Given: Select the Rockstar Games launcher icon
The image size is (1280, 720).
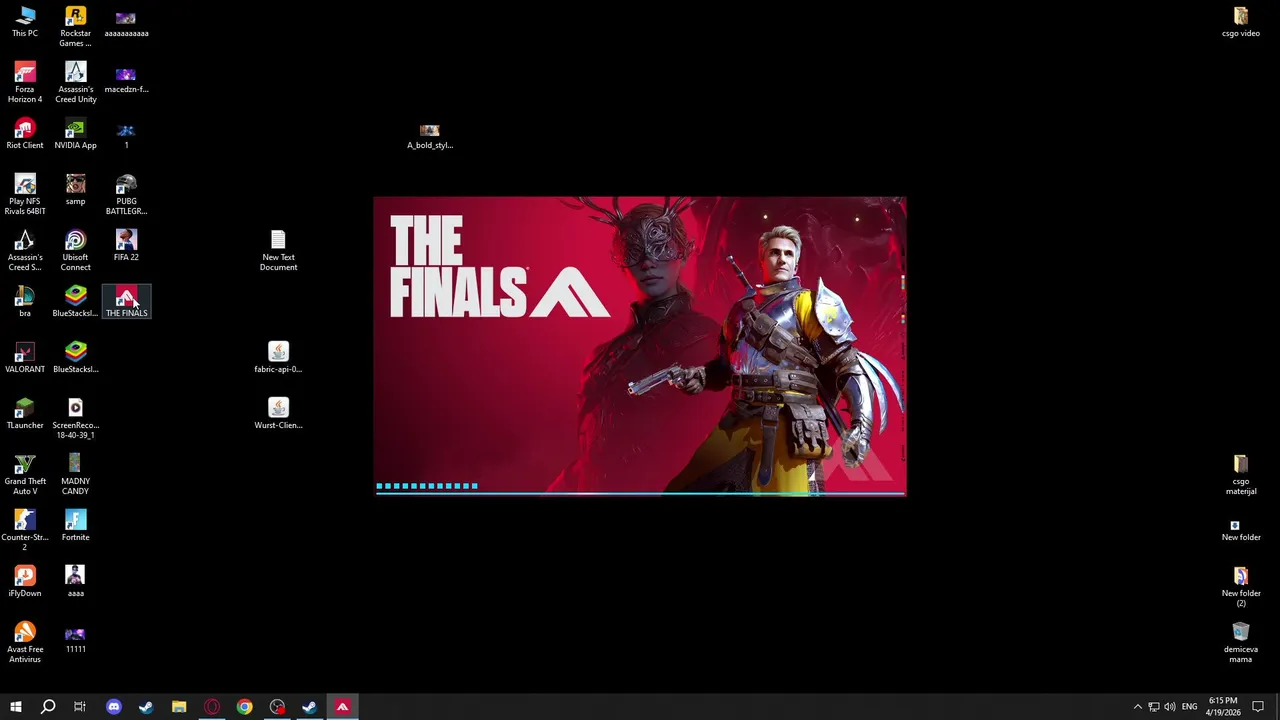Looking at the screenshot, I should (75, 26).
